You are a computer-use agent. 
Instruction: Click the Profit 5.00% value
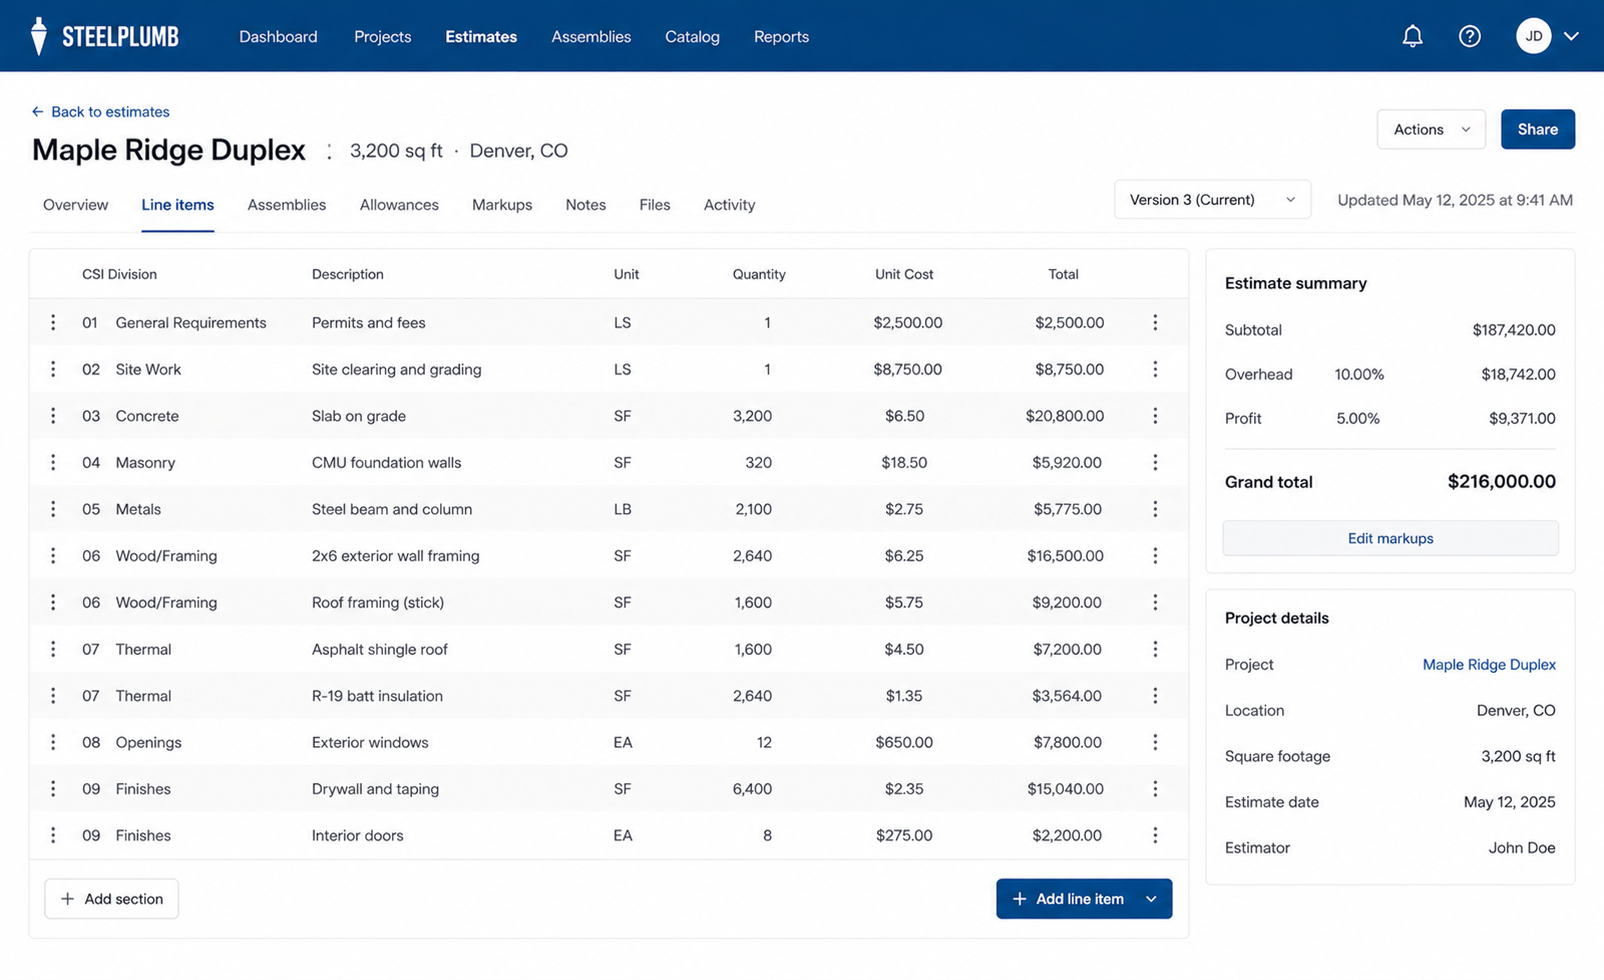click(1358, 419)
